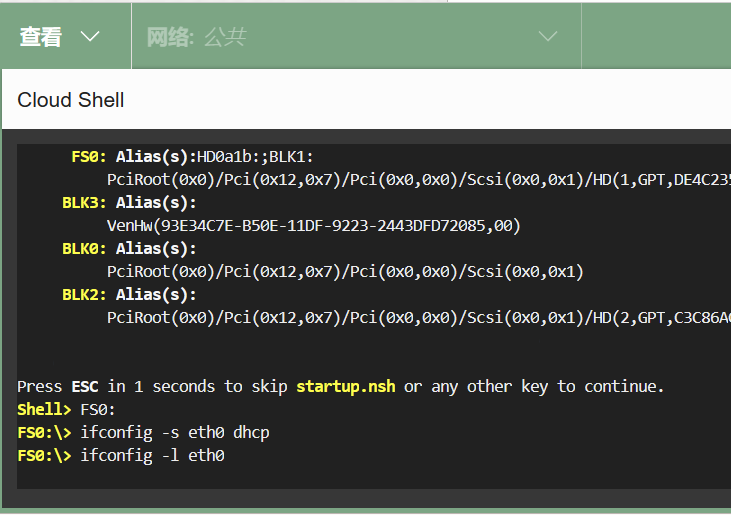731x515 pixels.
Task: Click the BLK3 Alias(s) entry
Action: tap(129, 202)
